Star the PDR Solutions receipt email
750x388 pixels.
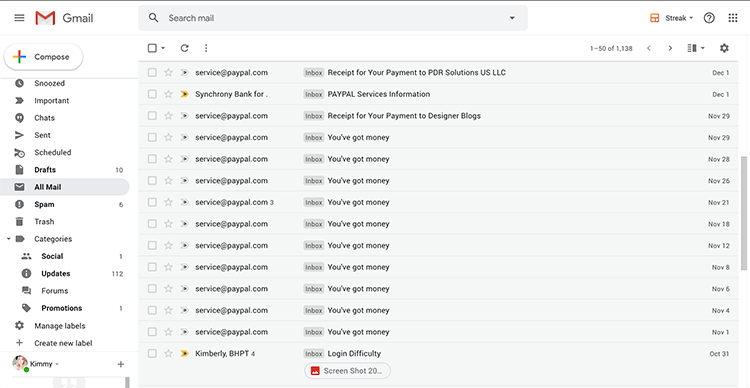(x=168, y=73)
